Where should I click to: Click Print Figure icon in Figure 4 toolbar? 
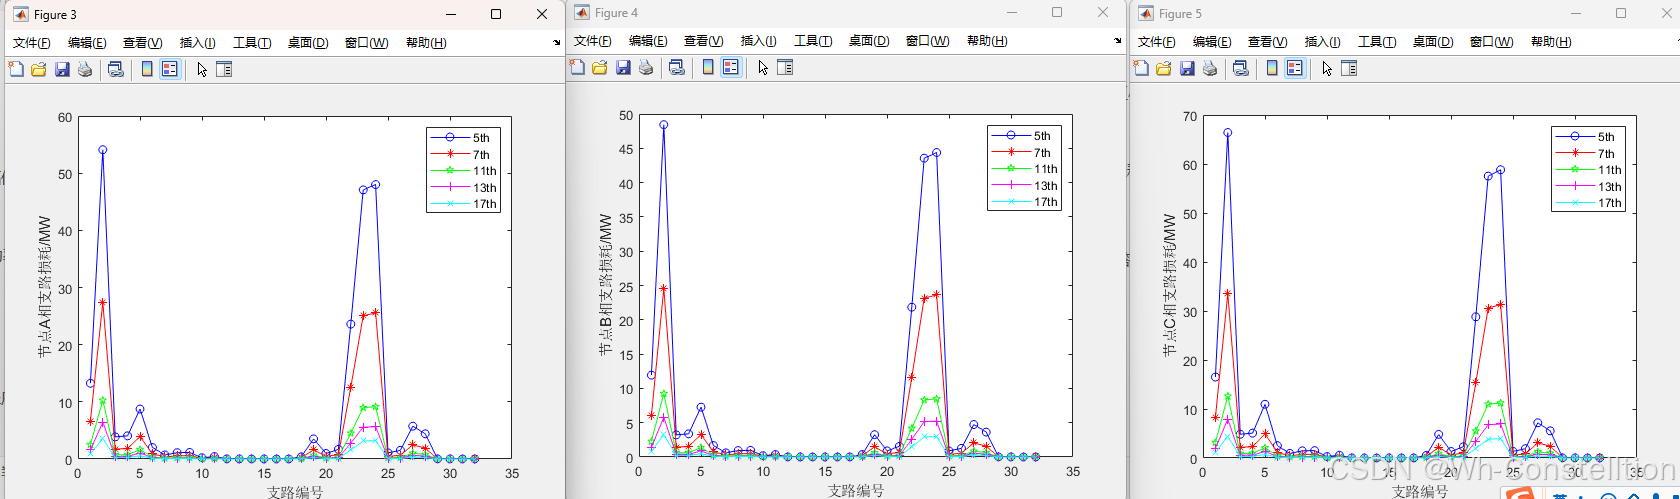click(x=646, y=67)
